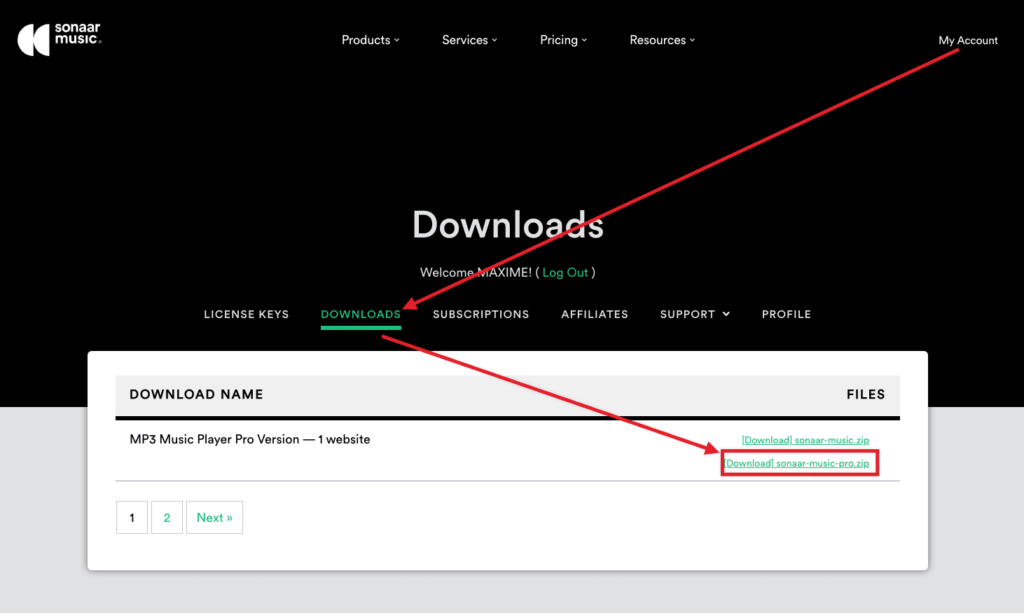Select page 1 in pagination
1024x613 pixels.
pos(132,517)
